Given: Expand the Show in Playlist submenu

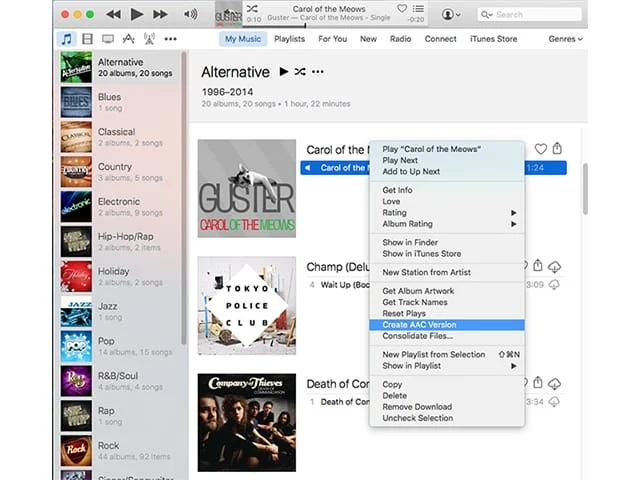Looking at the screenshot, I should [447, 366].
